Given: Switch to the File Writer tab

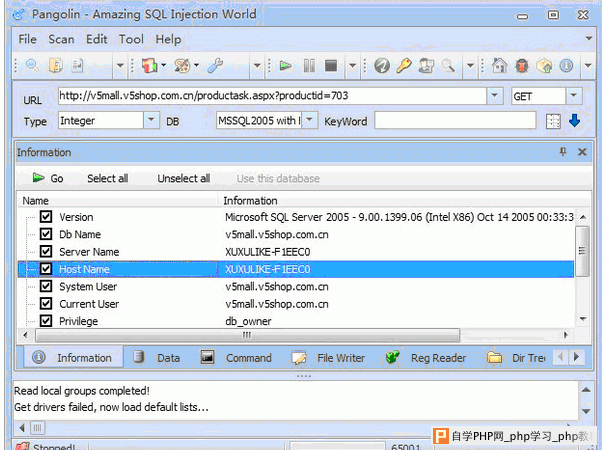Looking at the screenshot, I should coord(327,357).
